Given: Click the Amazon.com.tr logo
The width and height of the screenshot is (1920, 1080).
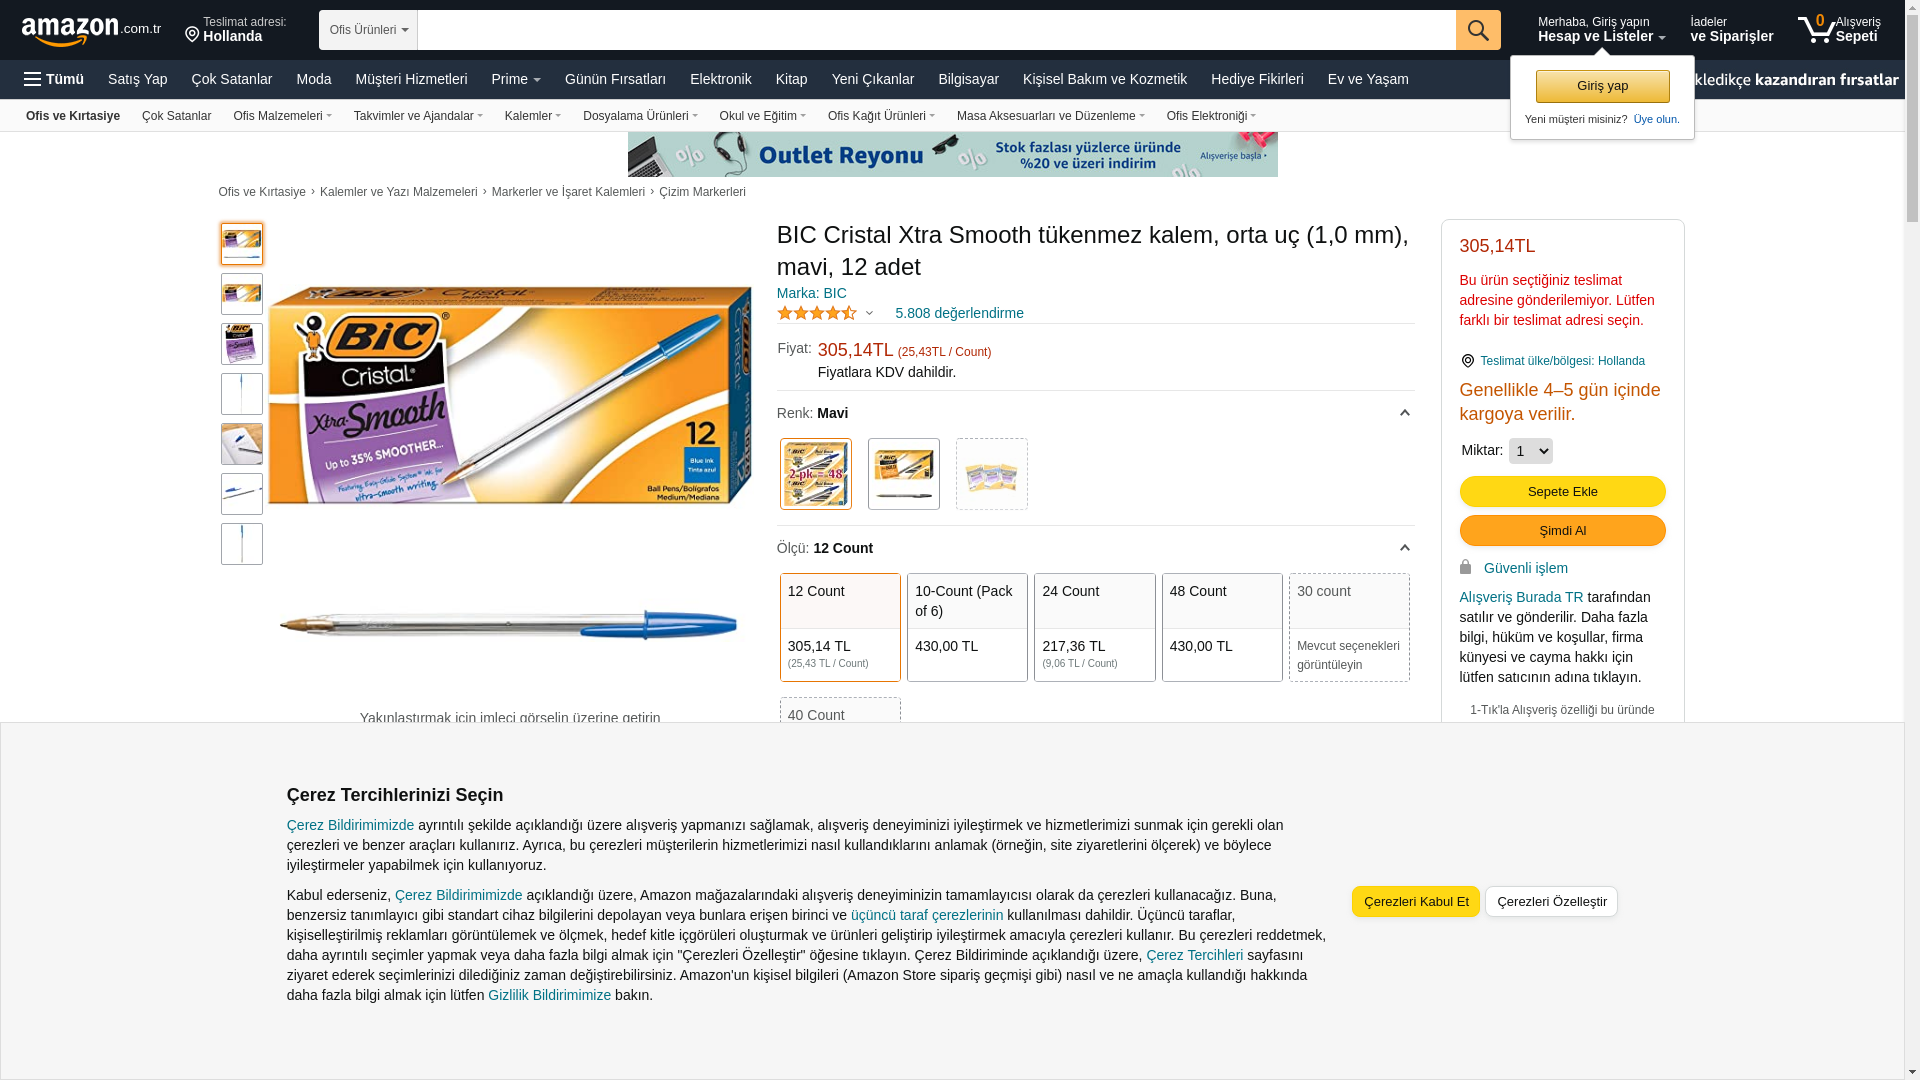Looking at the screenshot, I should (90, 30).
